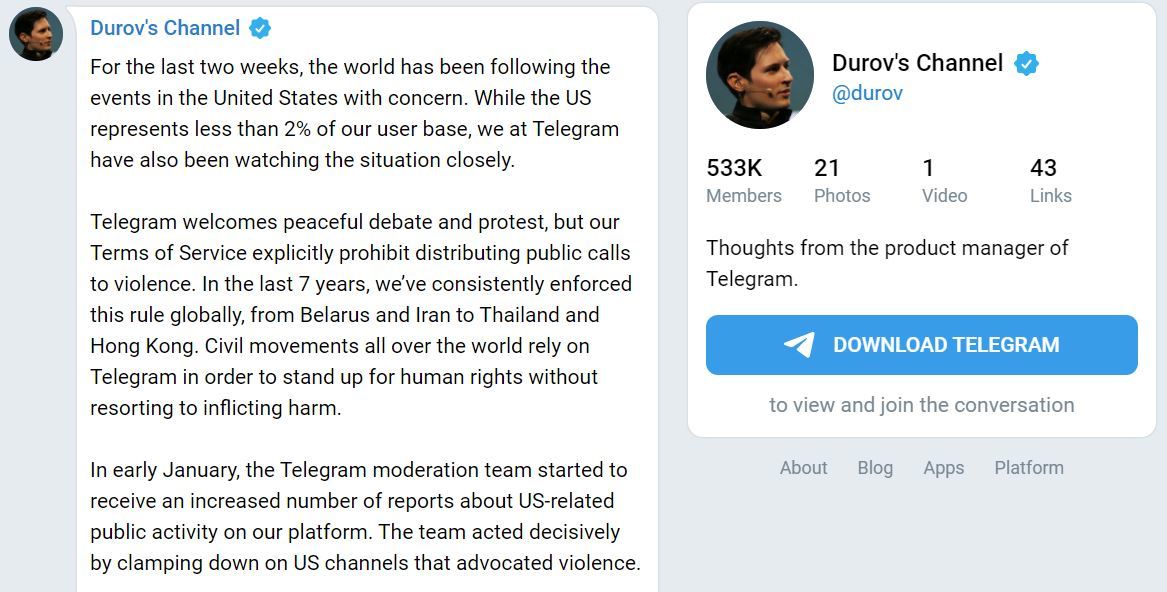The height and width of the screenshot is (592, 1167).
Task: Click the text to view and join the conversation
Action: point(921,404)
